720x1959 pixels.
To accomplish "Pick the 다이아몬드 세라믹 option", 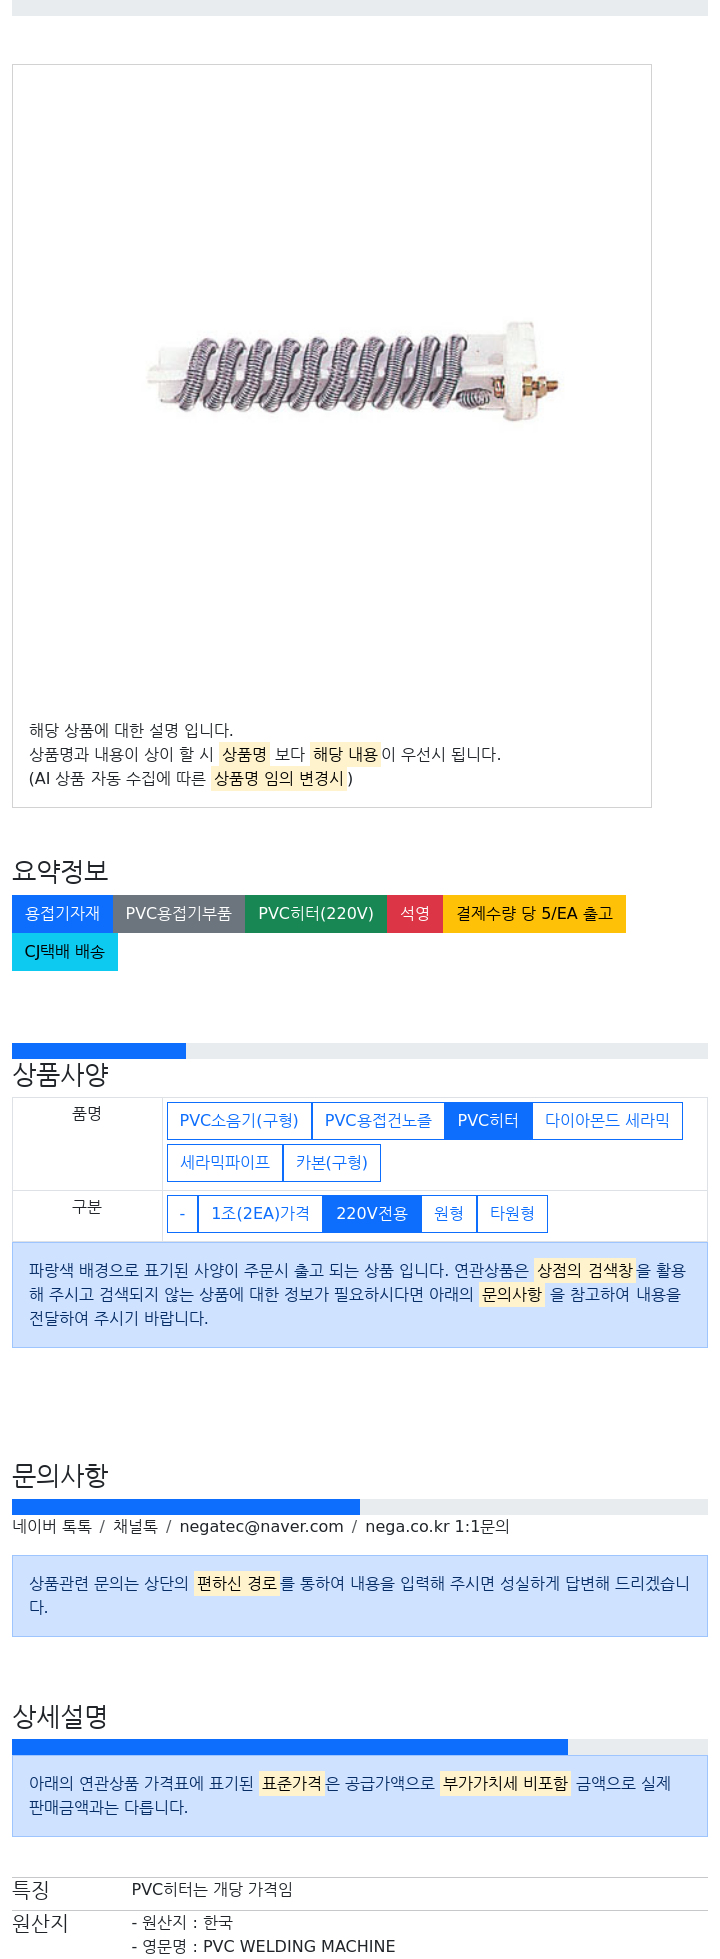I will (607, 1121).
